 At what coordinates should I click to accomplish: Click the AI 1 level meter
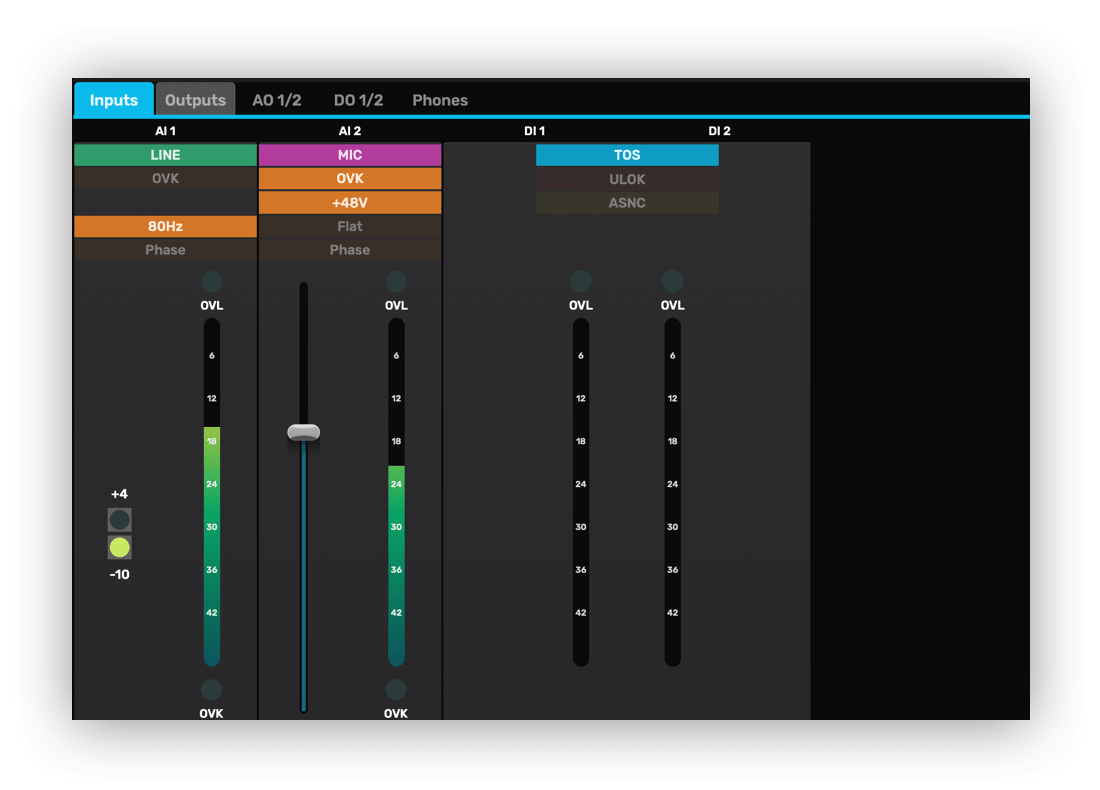[x=212, y=493]
